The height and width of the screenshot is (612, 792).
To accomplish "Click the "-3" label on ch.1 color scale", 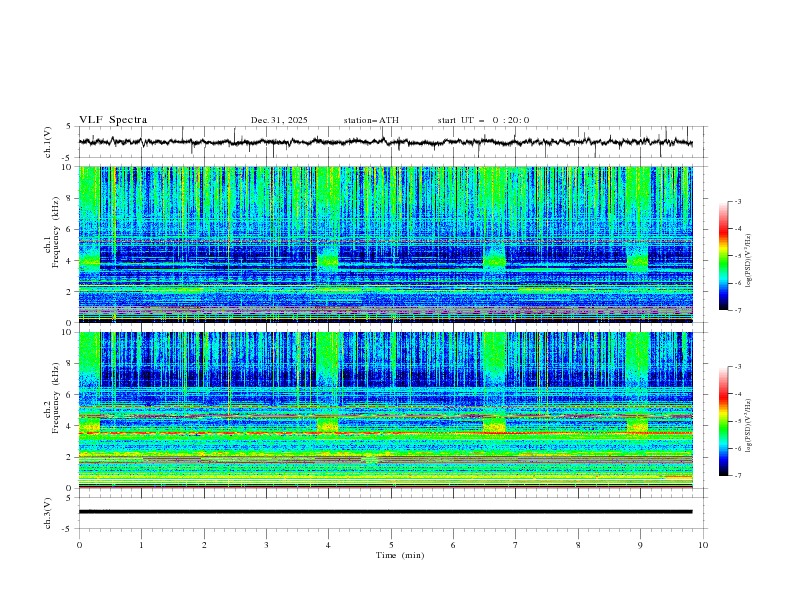I will pos(737,201).
